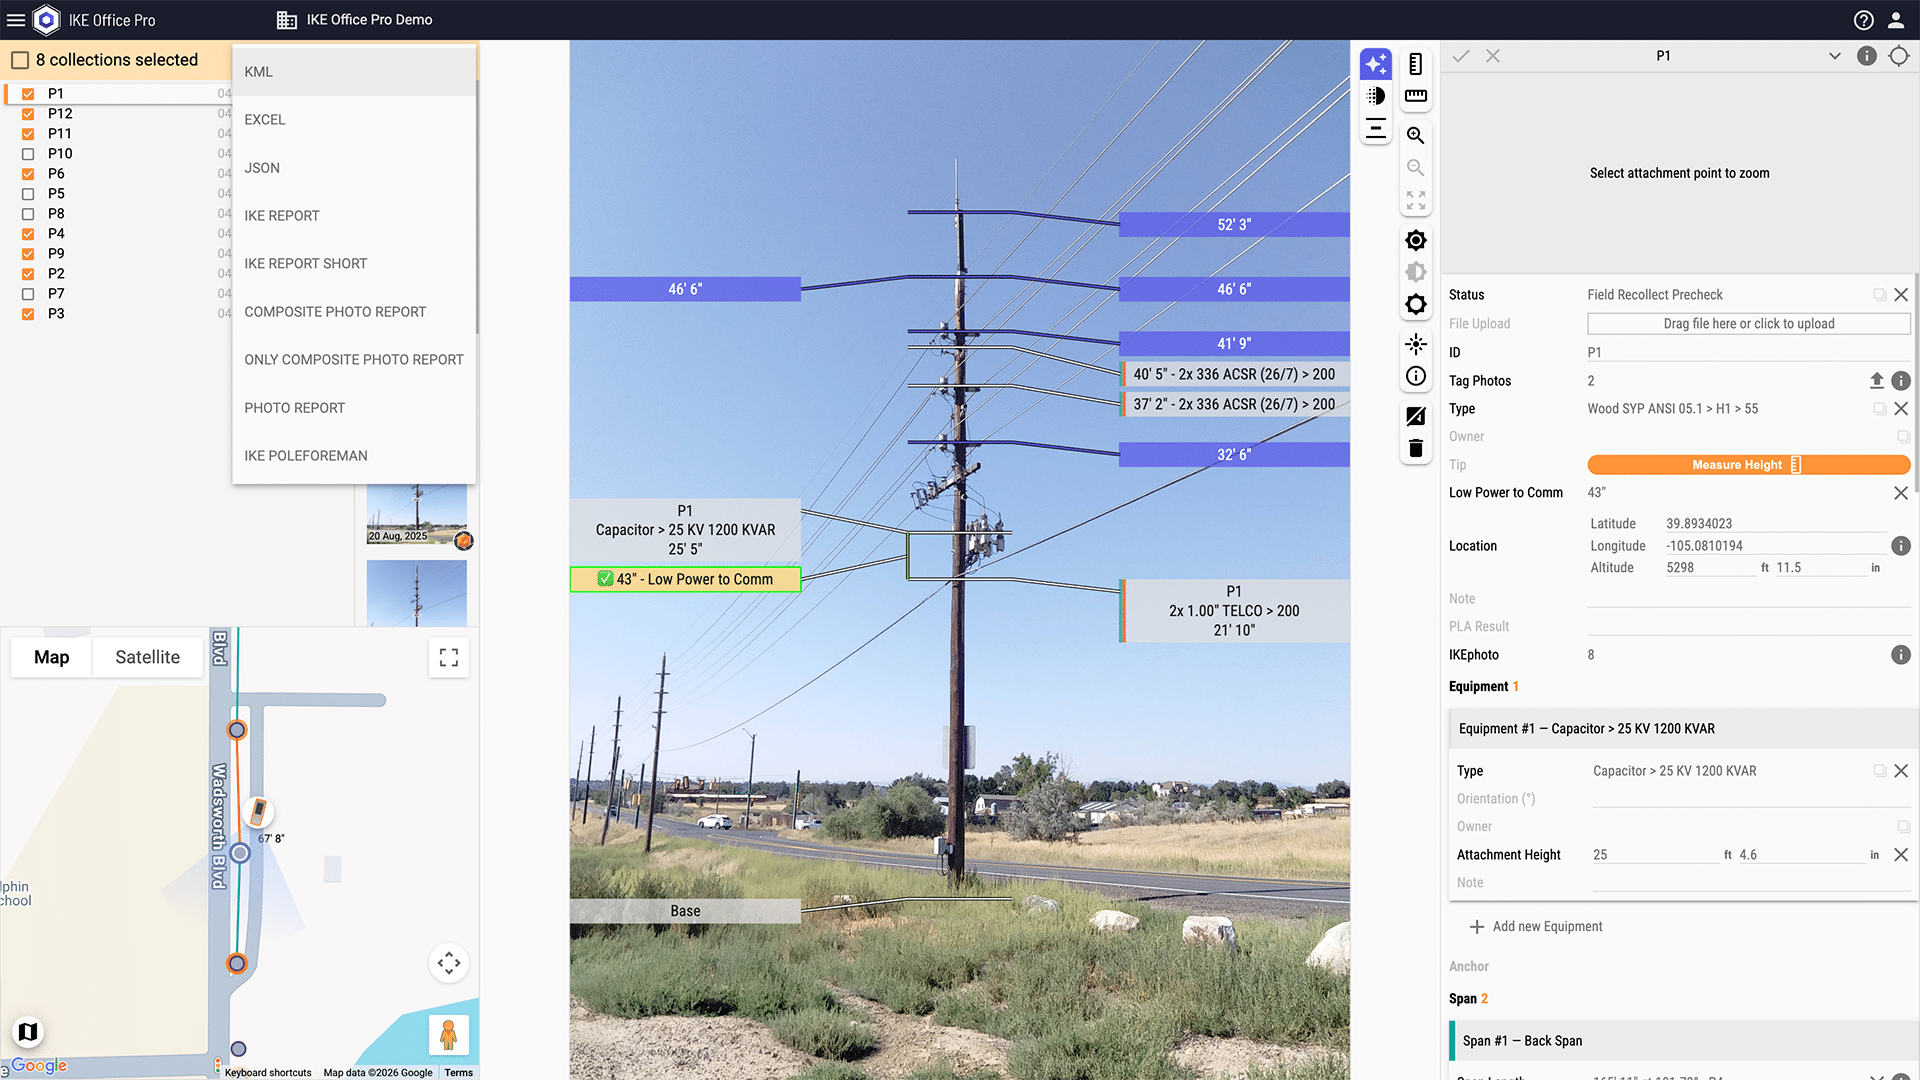
Task: Select the vertical ruler height tool
Action: (1416, 64)
